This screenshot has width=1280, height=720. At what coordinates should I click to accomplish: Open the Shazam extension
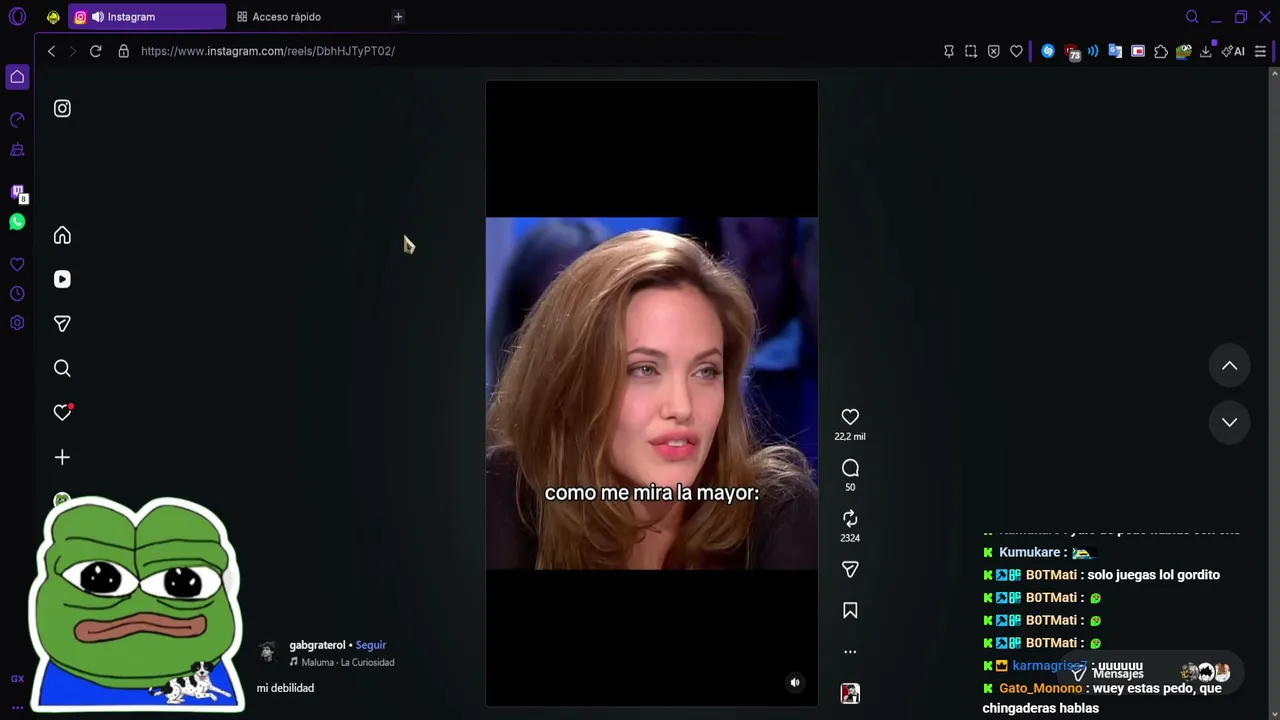point(1048,51)
